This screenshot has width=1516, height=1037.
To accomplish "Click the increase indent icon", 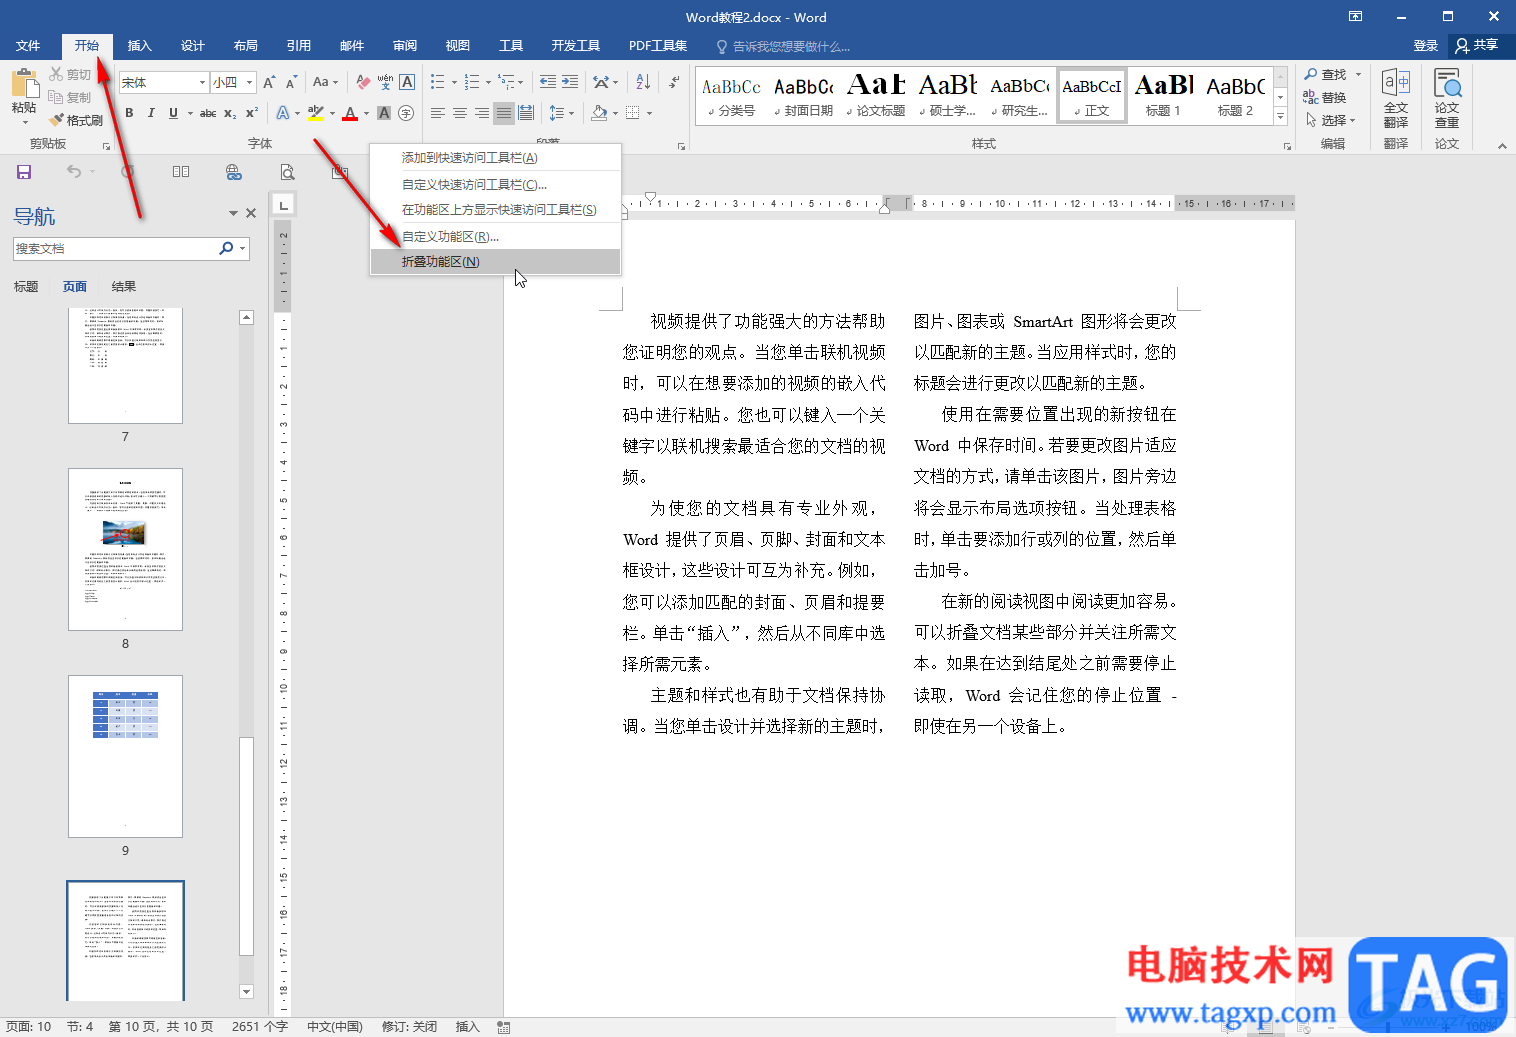I will tap(570, 82).
